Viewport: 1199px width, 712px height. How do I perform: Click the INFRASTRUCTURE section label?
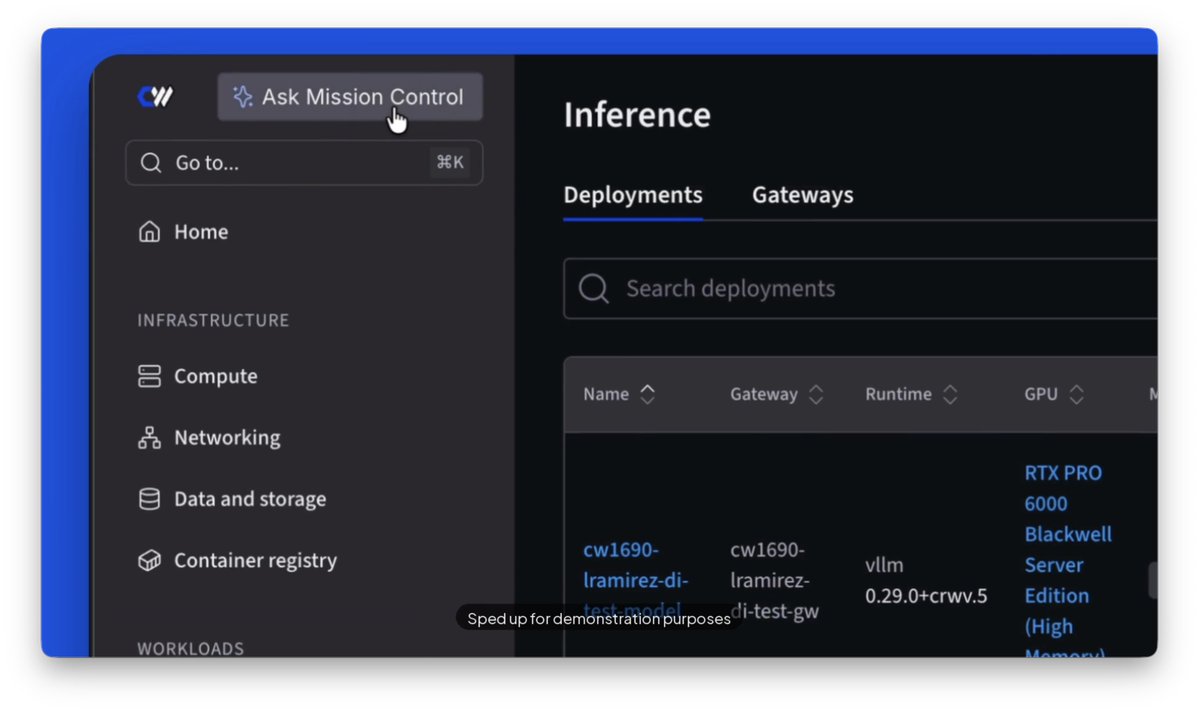coord(213,320)
